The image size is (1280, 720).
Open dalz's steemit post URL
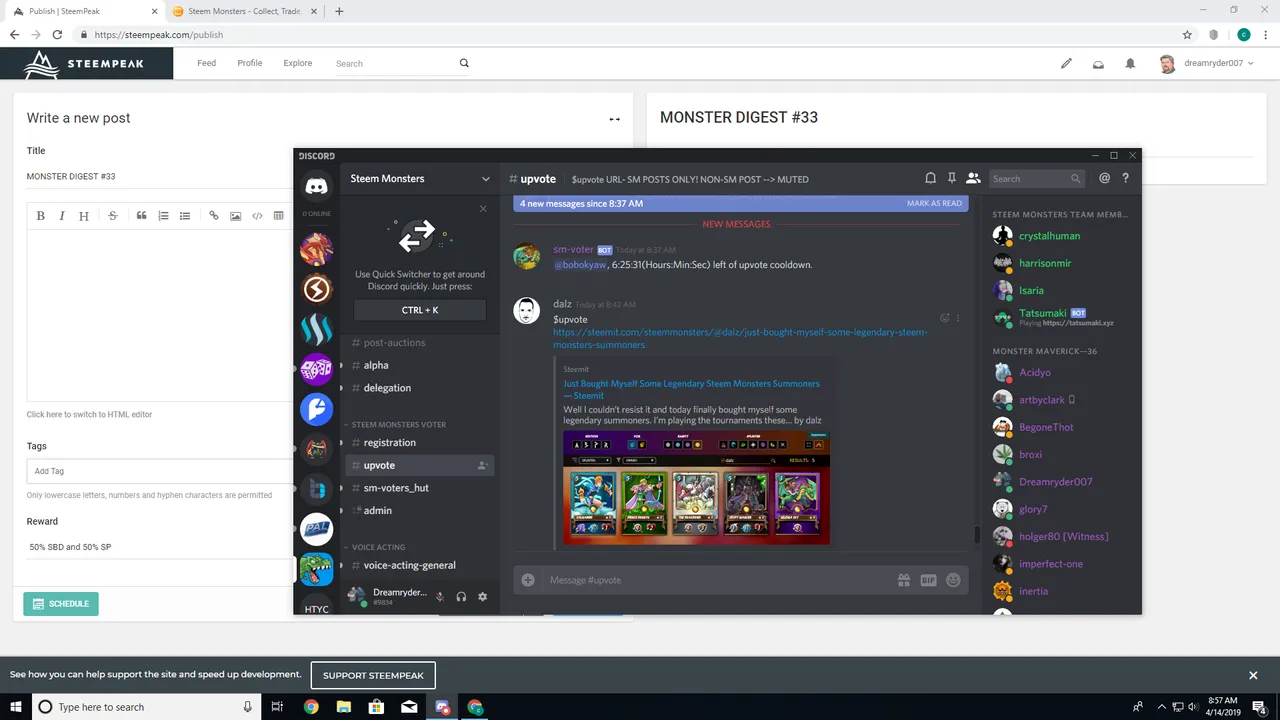[x=740, y=338]
